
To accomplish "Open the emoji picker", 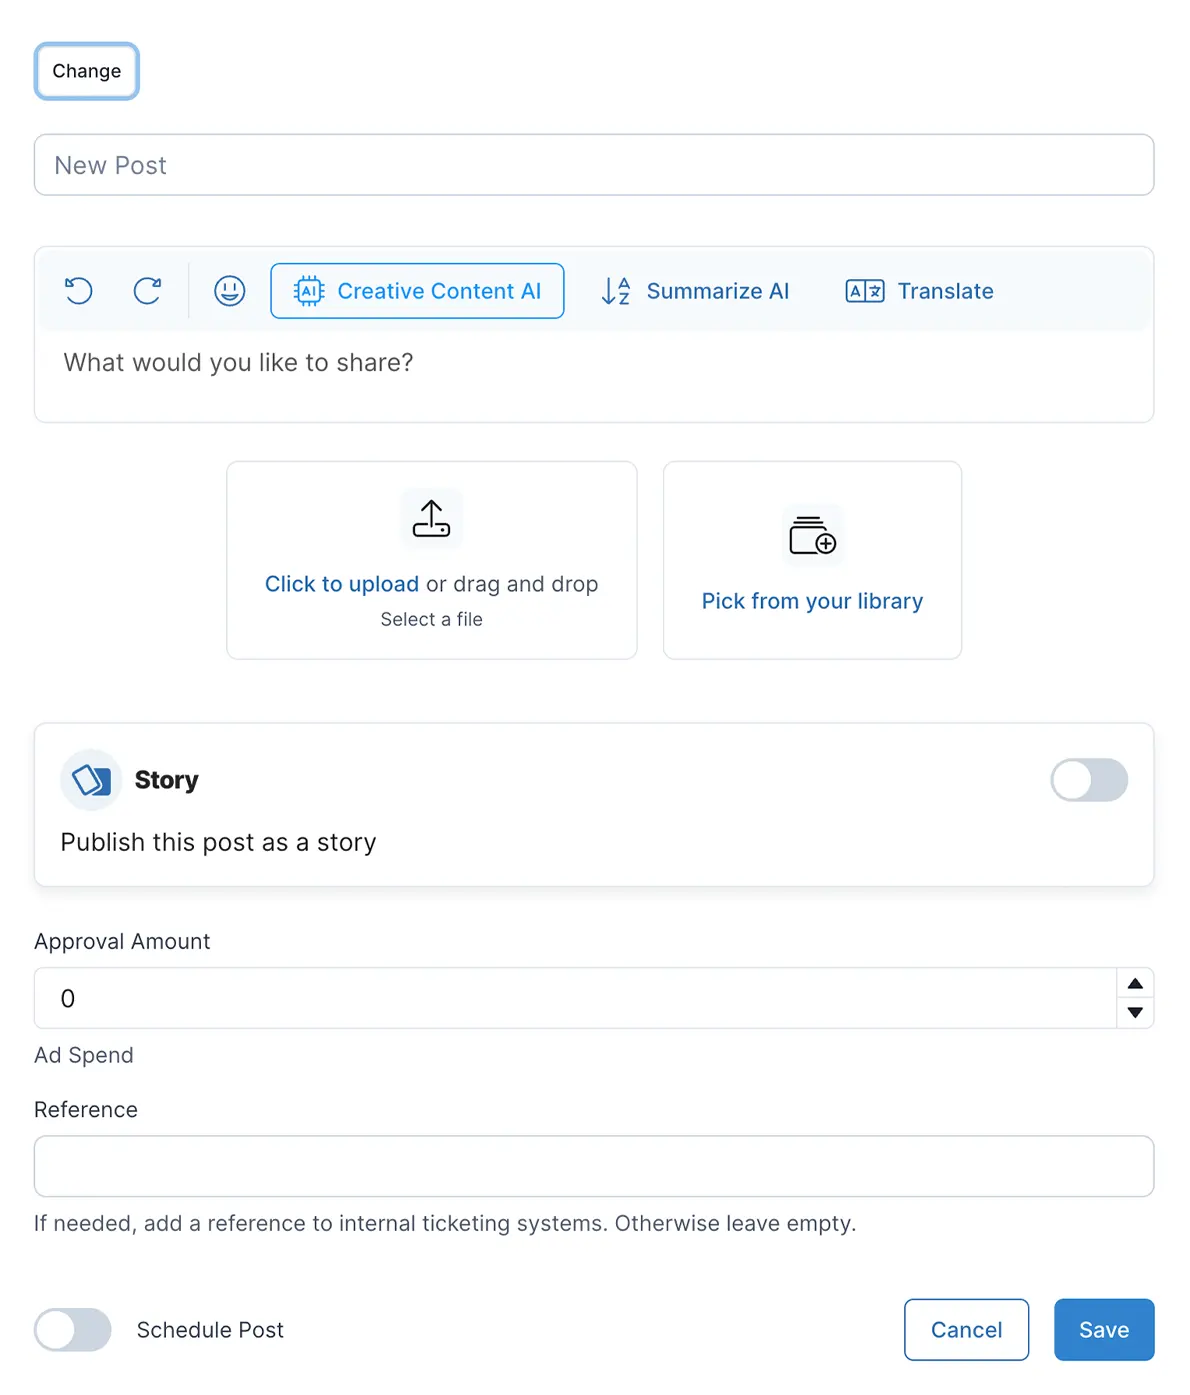I will (x=229, y=291).
